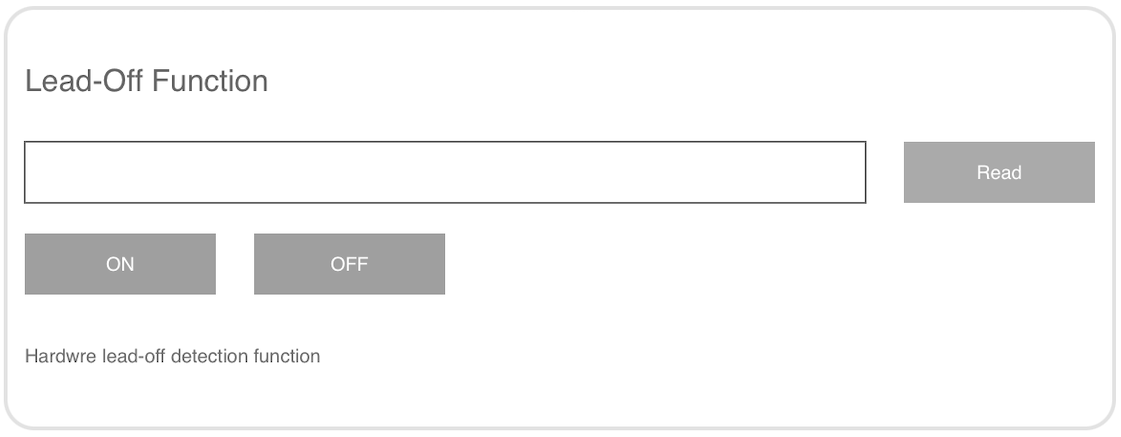
Task: Click the section title Lead-Off Function
Action: point(146,81)
